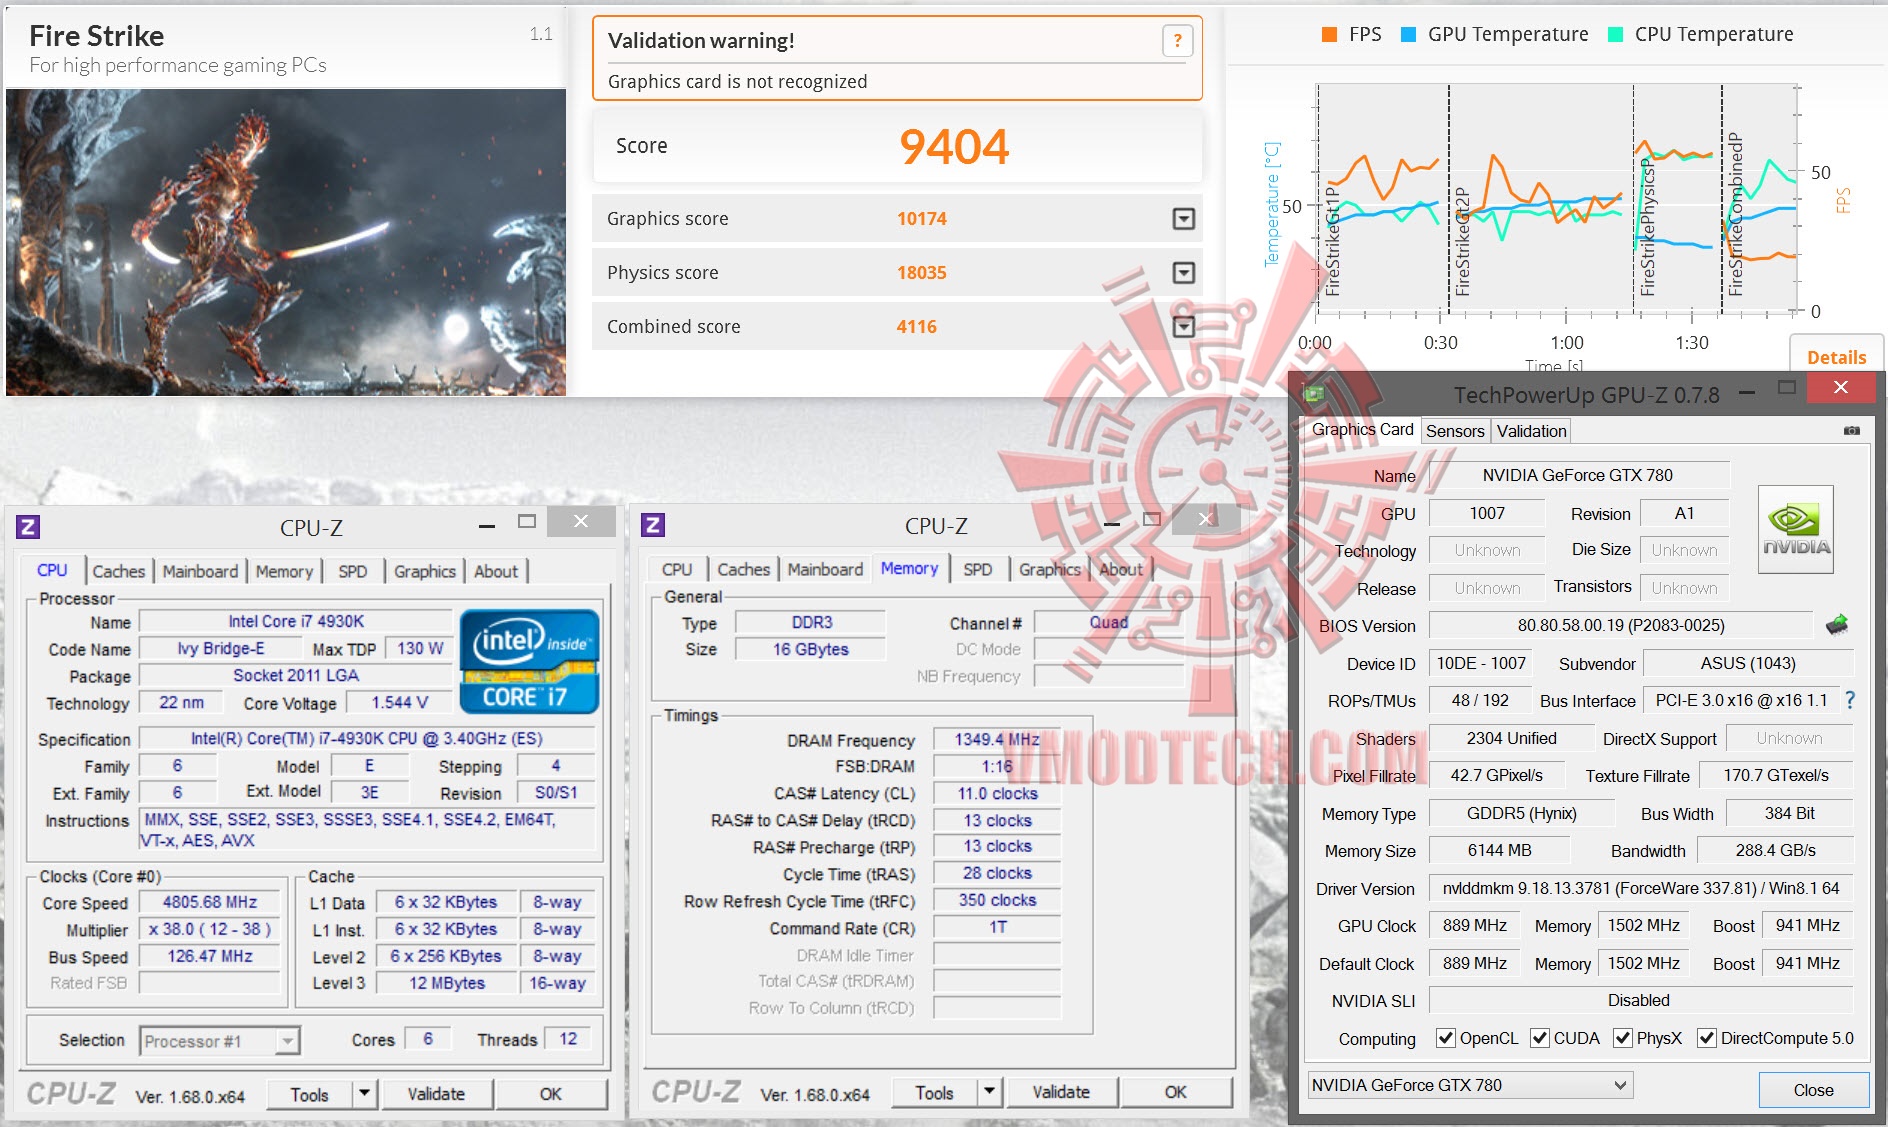Select CPU tab in CPU-Z Memory window

click(677, 569)
